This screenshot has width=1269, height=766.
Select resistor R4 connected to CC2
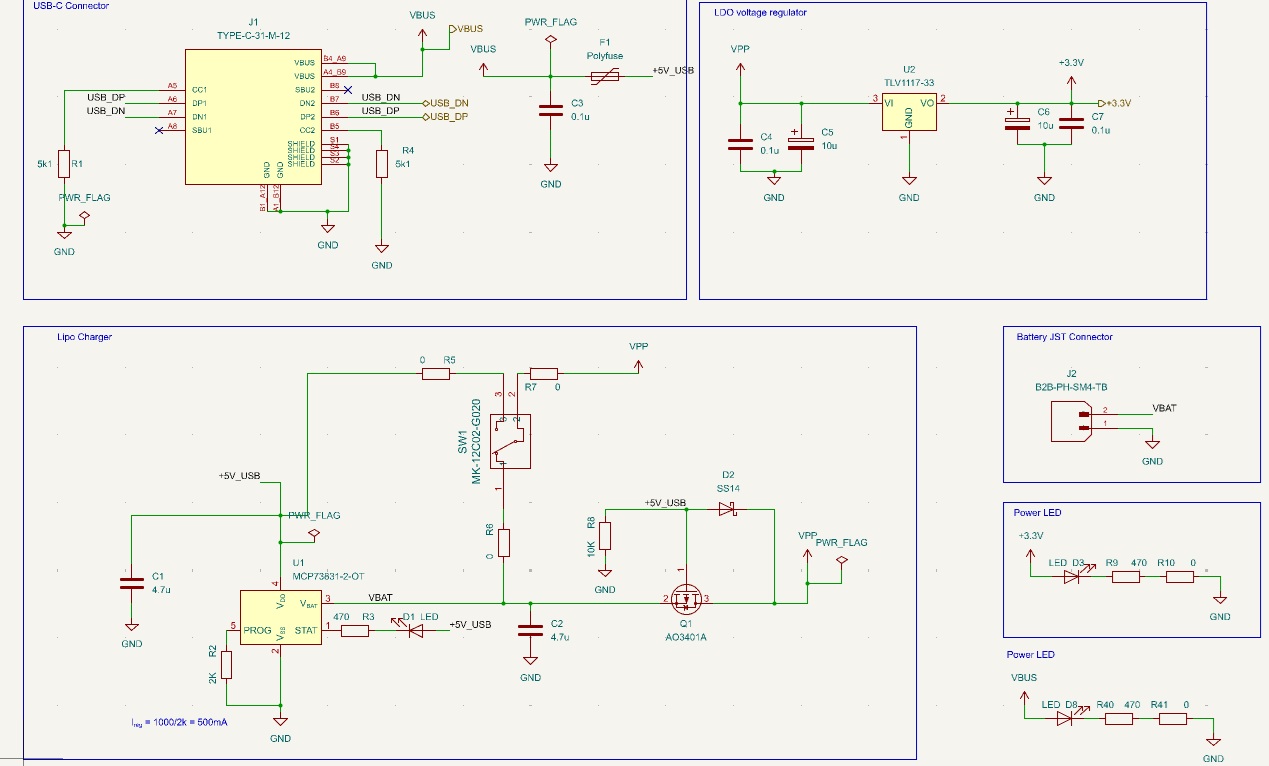[x=382, y=163]
